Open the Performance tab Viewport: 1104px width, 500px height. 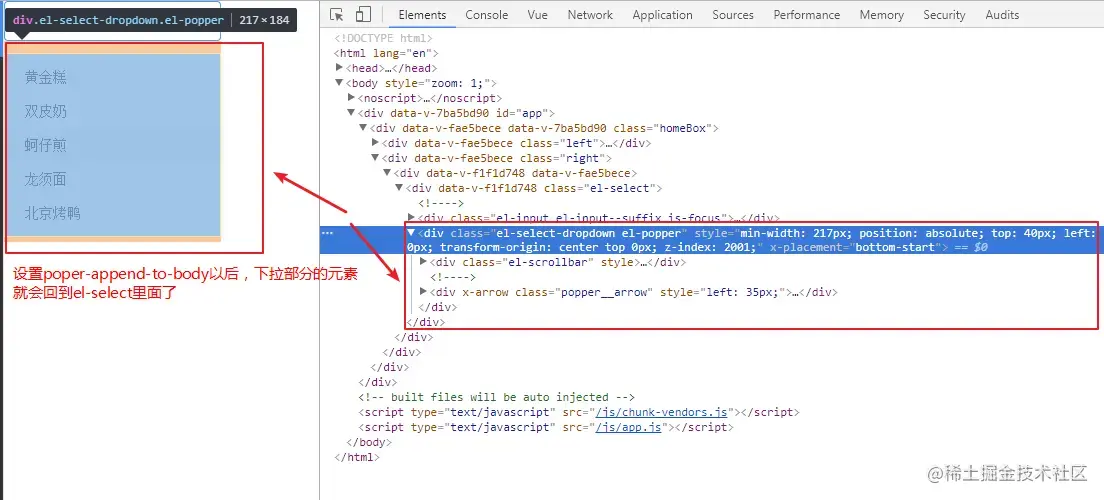click(x=807, y=15)
